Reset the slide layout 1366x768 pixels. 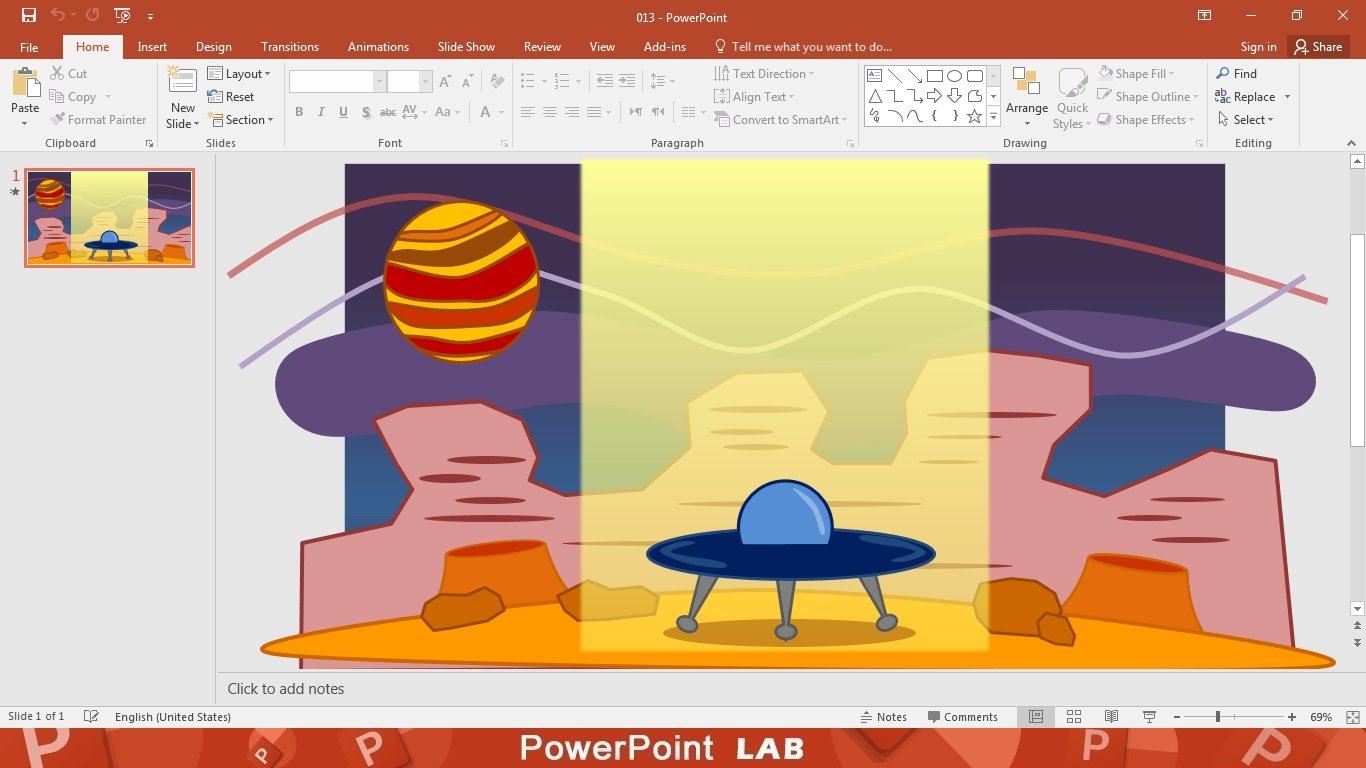[x=231, y=97]
